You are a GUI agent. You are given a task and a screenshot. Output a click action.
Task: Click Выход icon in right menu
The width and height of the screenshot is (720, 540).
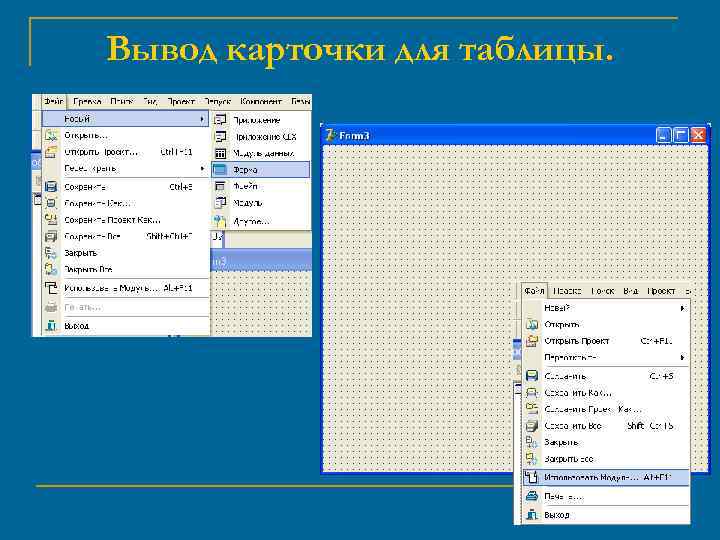point(532,515)
